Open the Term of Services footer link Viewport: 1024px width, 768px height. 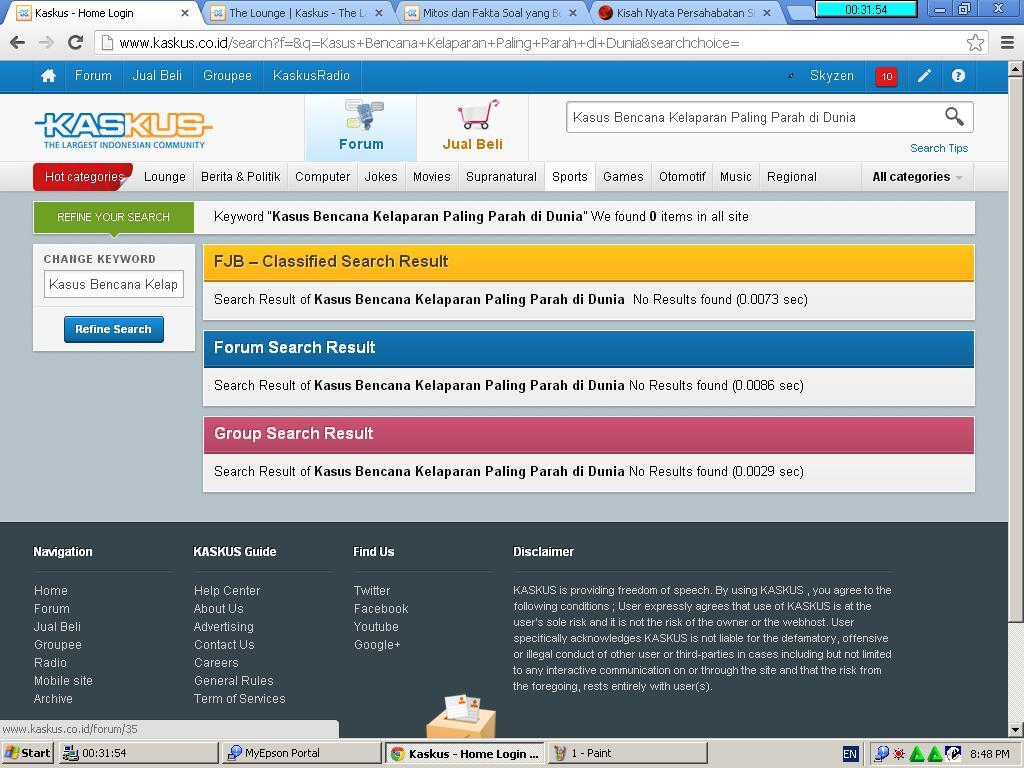tap(239, 699)
